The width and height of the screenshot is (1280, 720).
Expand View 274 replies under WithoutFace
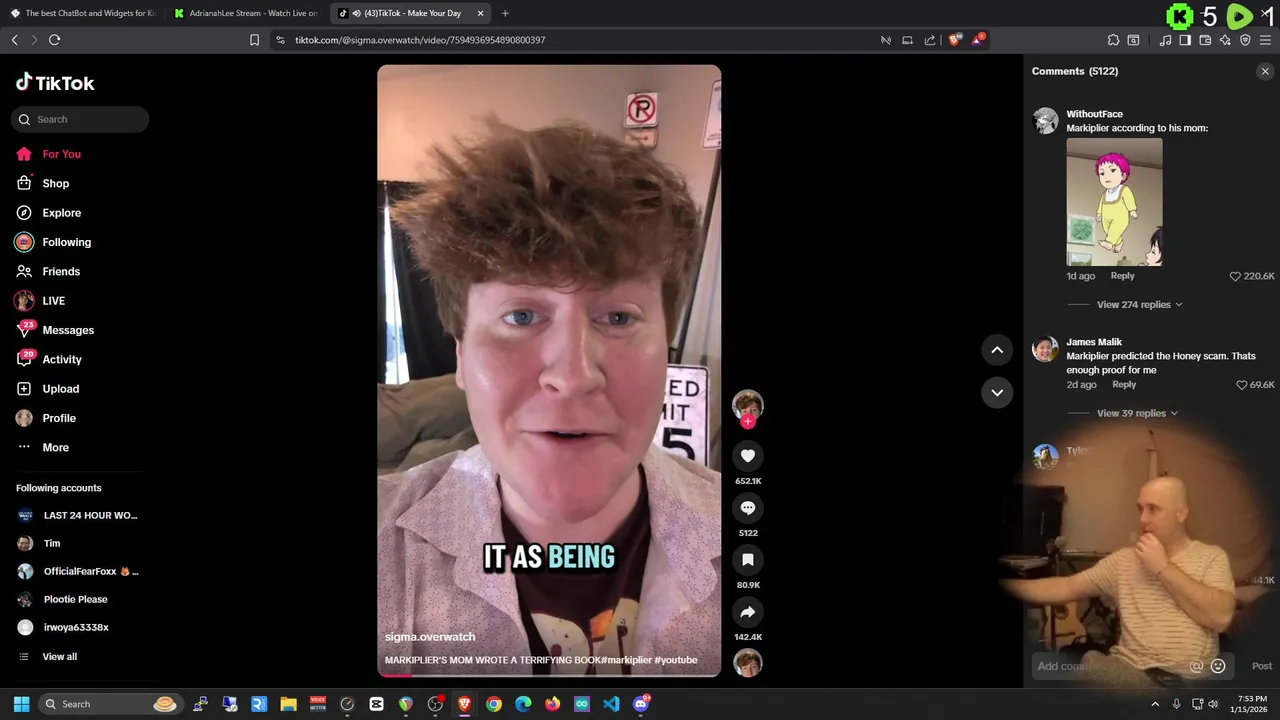point(1139,304)
